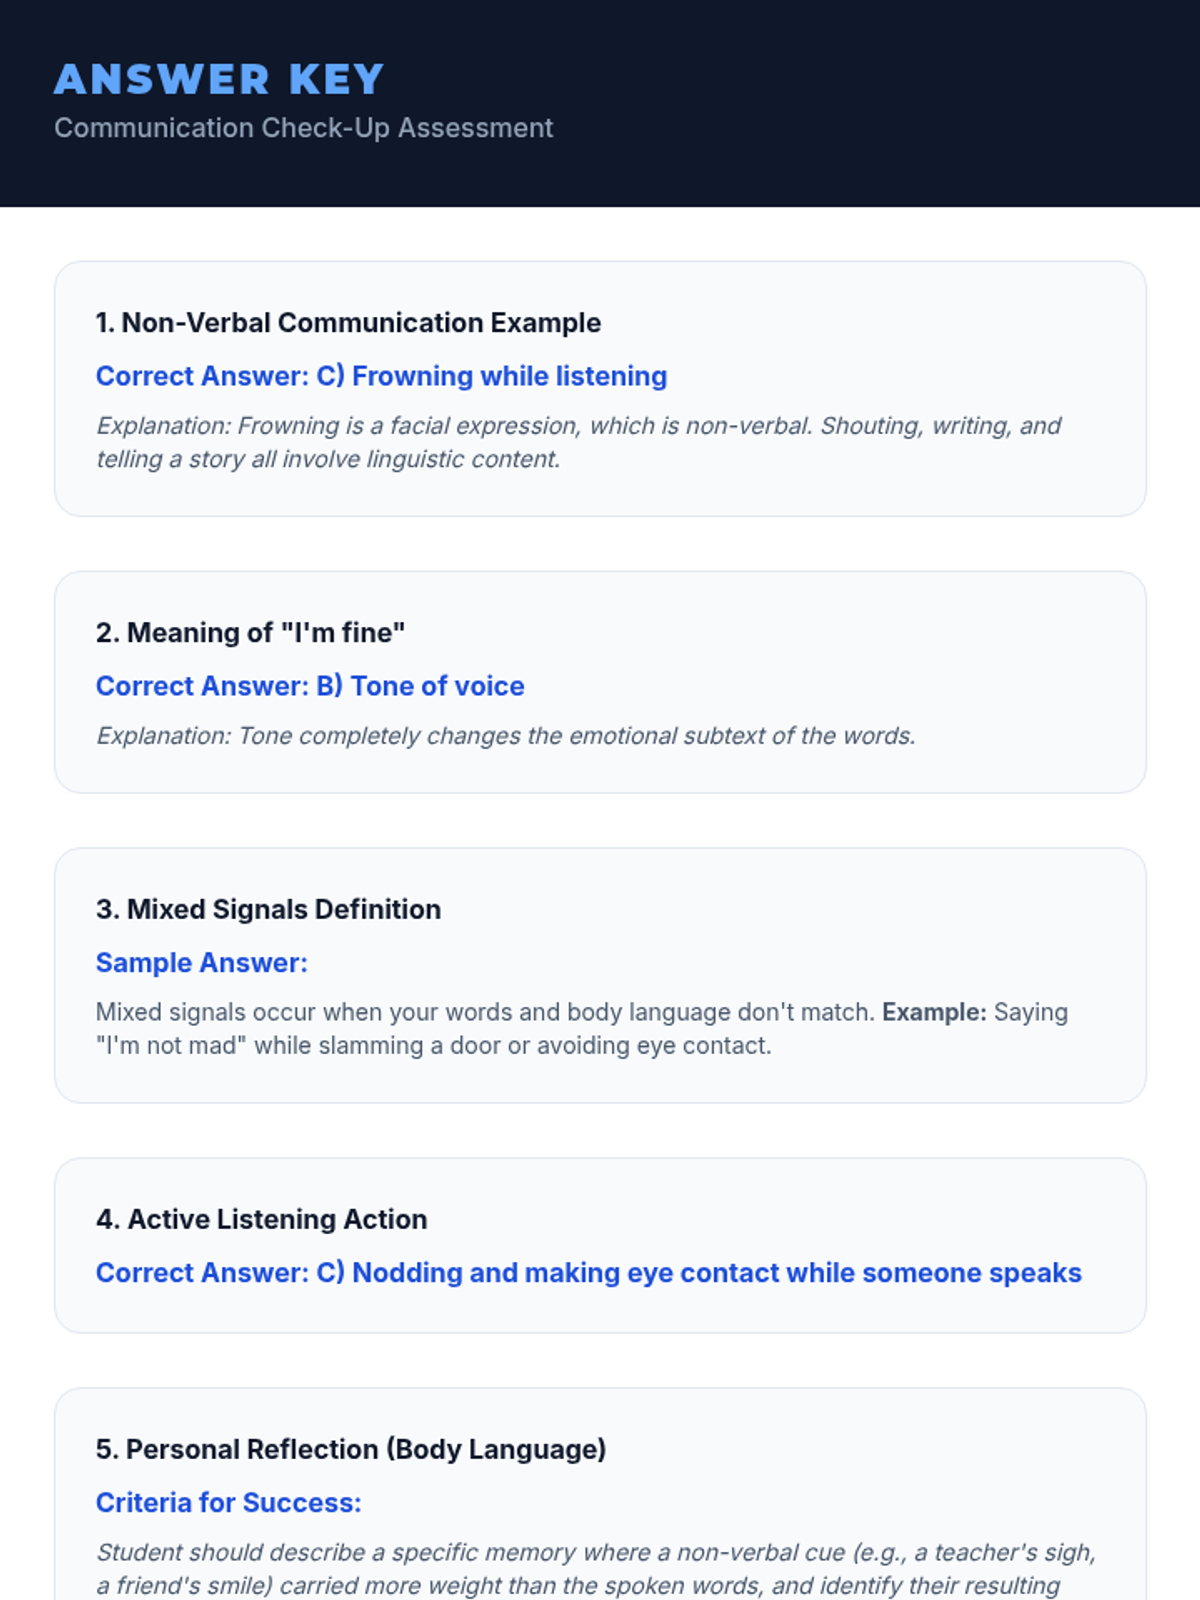This screenshot has width=1200, height=1600.
Task: Click the Sample Answer label
Action: coord(202,963)
